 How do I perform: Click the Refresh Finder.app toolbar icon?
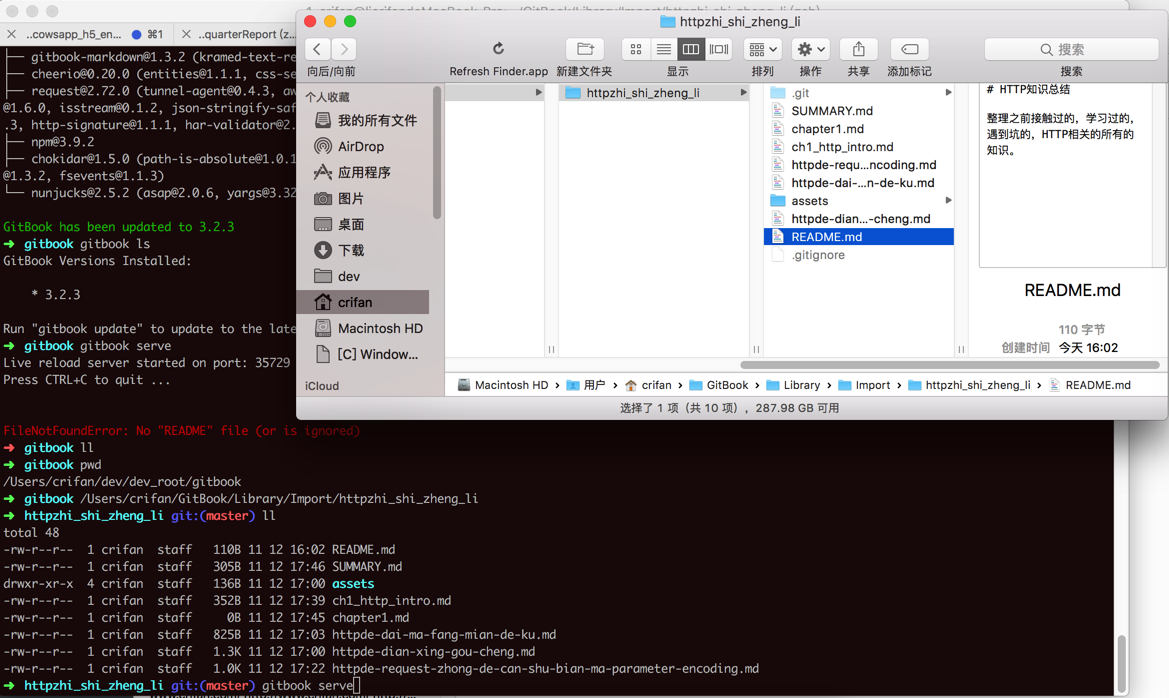498,49
